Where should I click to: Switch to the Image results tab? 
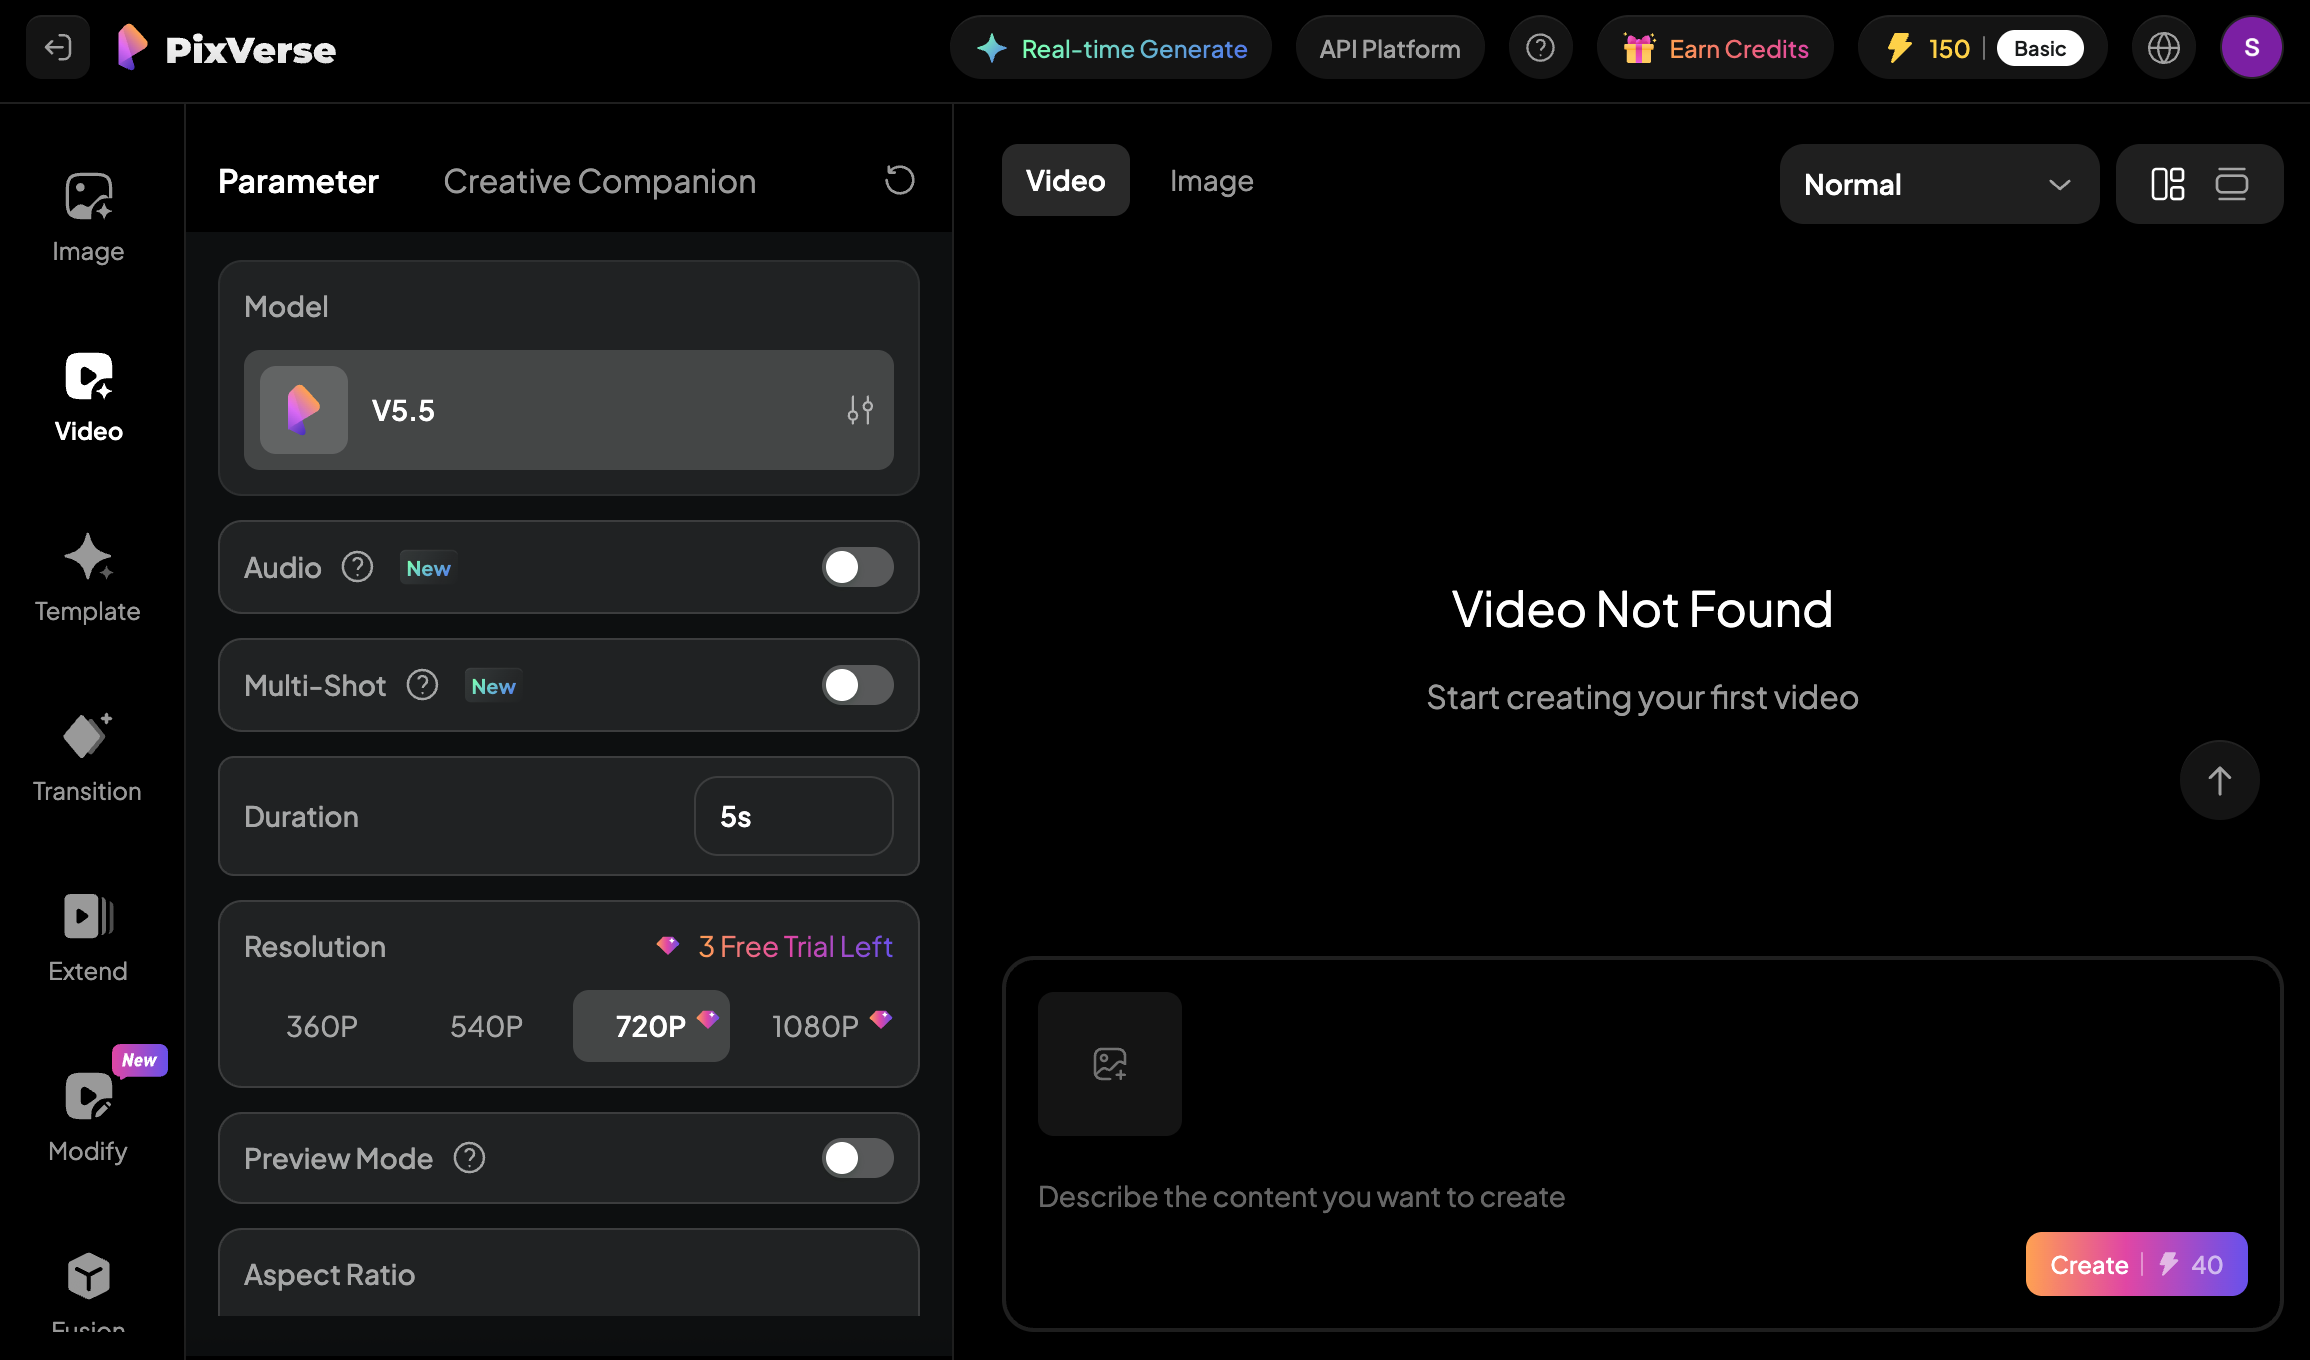(1211, 181)
